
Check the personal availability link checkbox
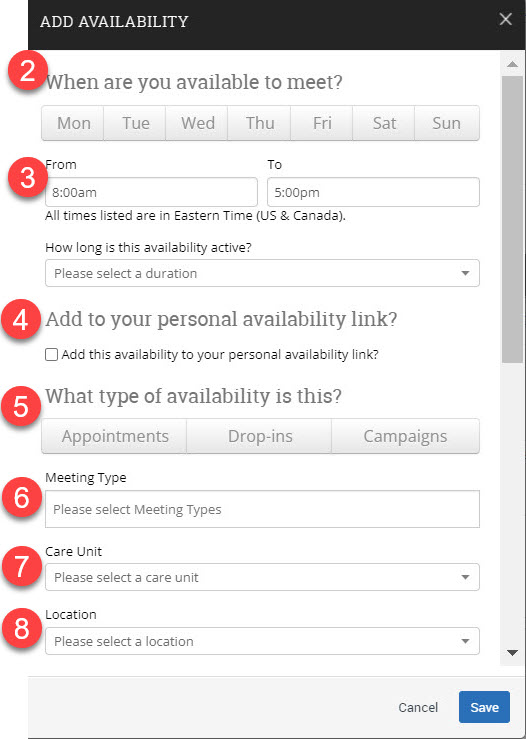pos(51,354)
